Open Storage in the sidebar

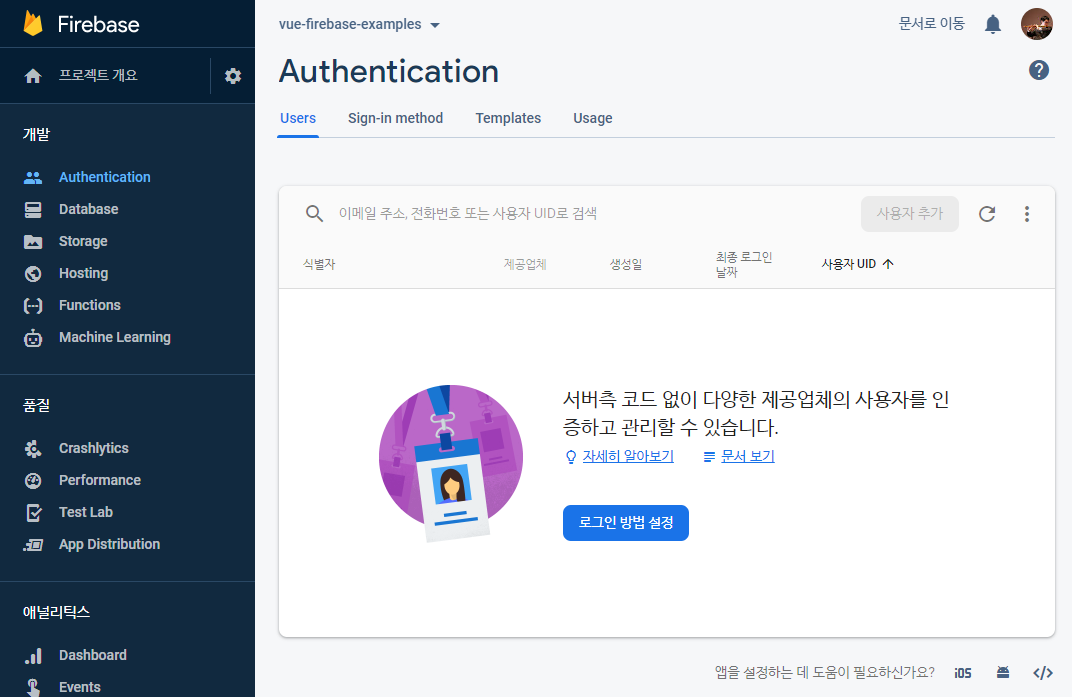pyautogui.click(x=83, y=241)
